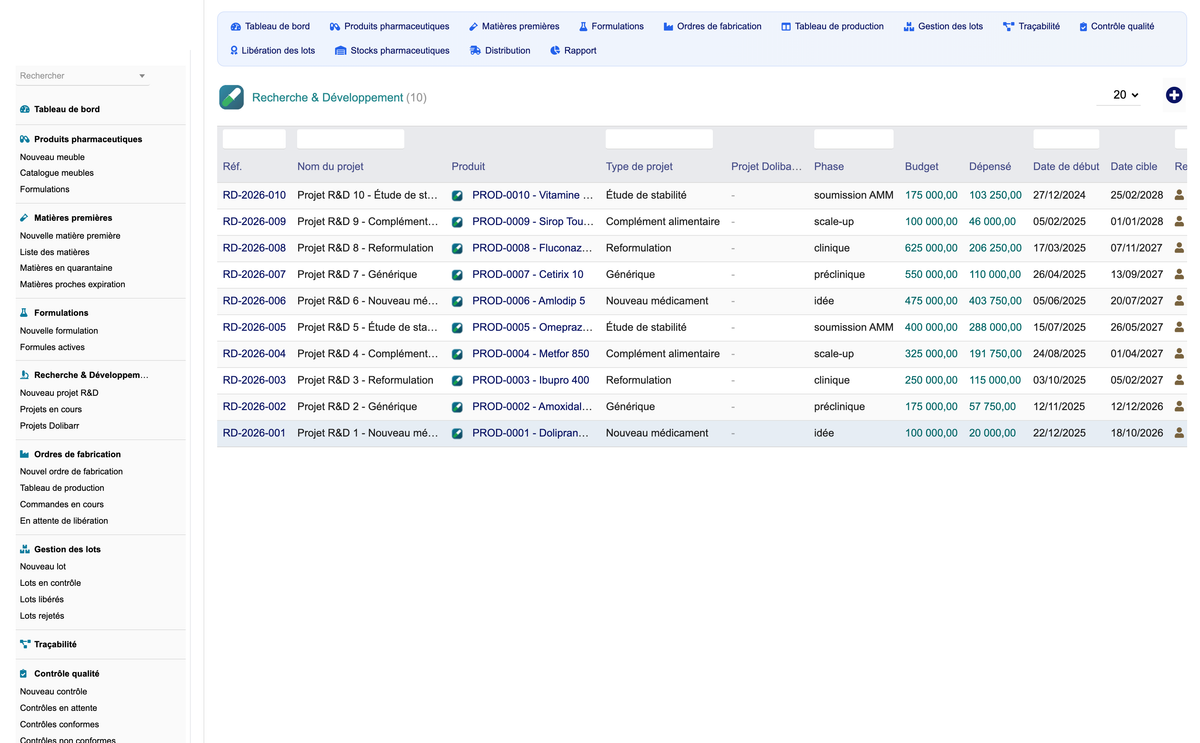Click sidebar Gestion des lots icon
The width and height of the screenshot is (1200, 743).
coord(25,550)
